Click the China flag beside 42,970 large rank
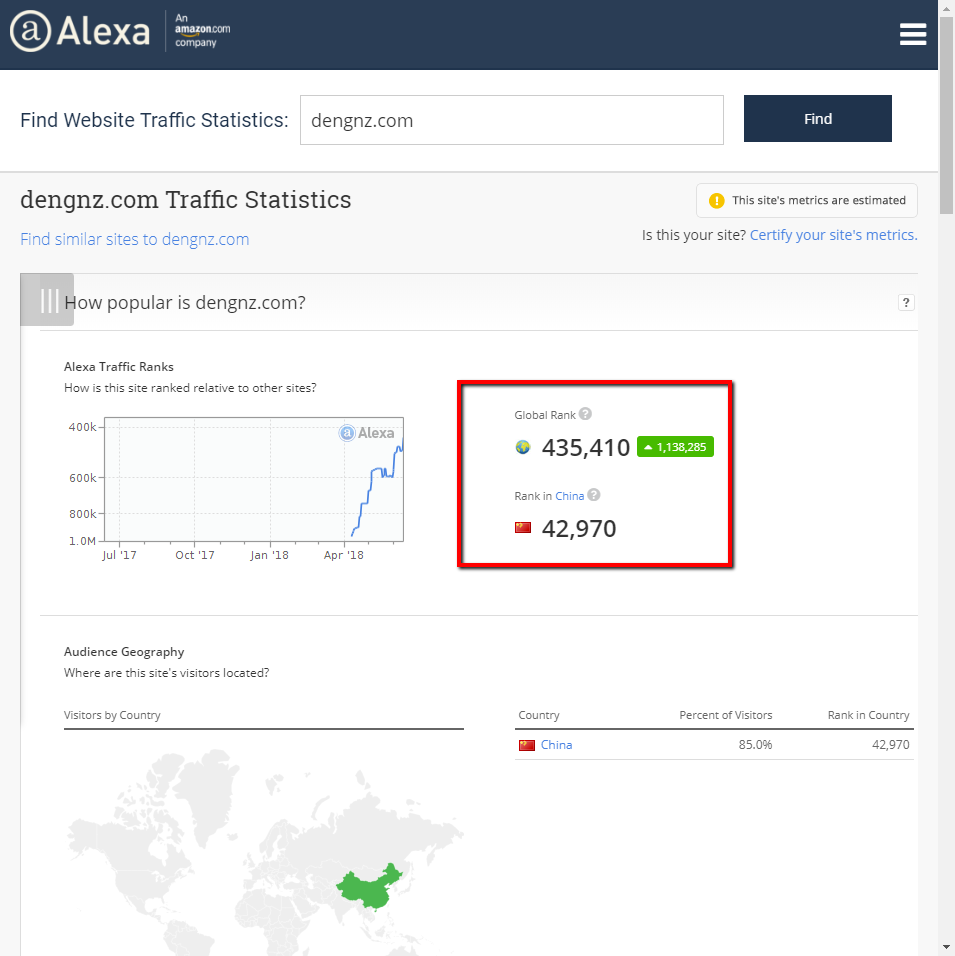 pyautogui.click(x=523, y=527)
